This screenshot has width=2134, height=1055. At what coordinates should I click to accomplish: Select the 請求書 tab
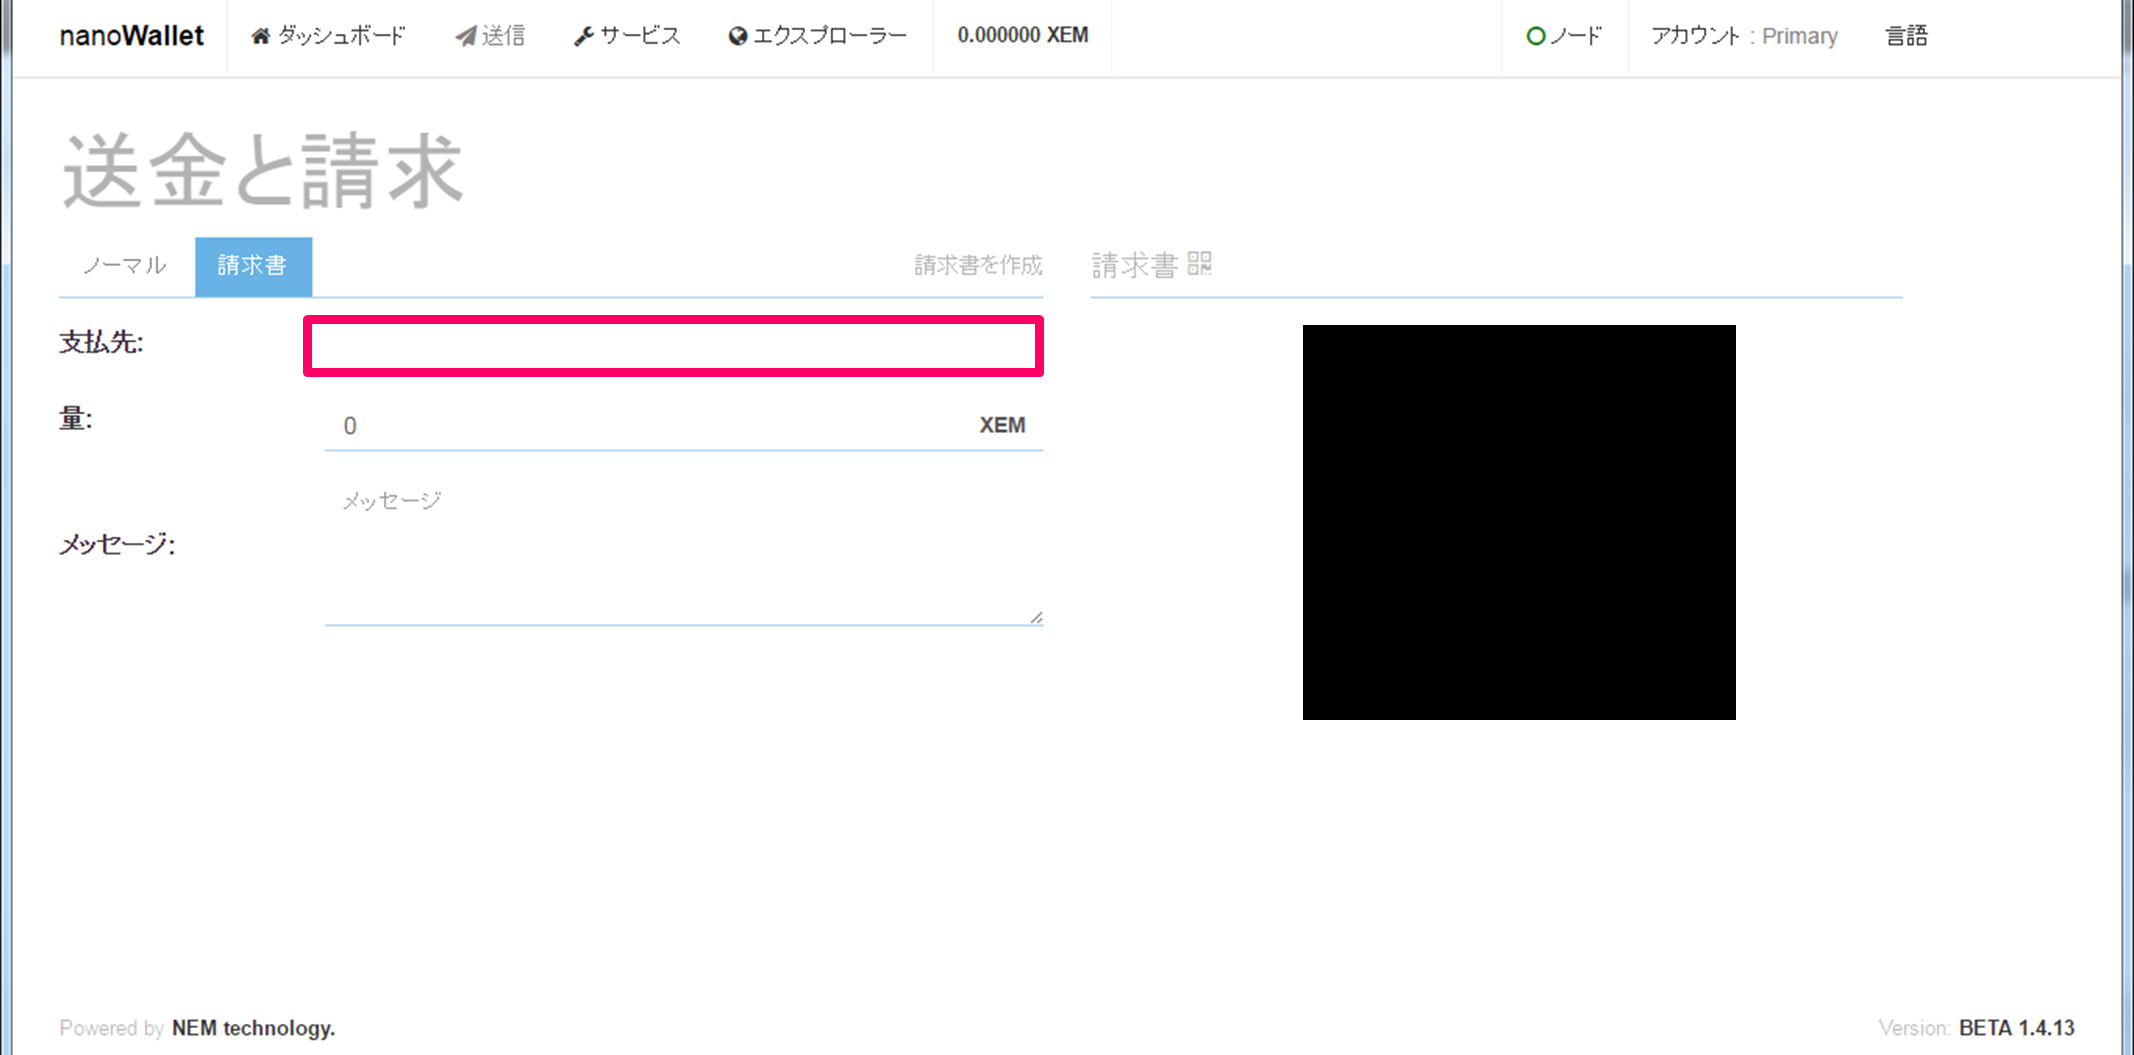coord(253,266)
